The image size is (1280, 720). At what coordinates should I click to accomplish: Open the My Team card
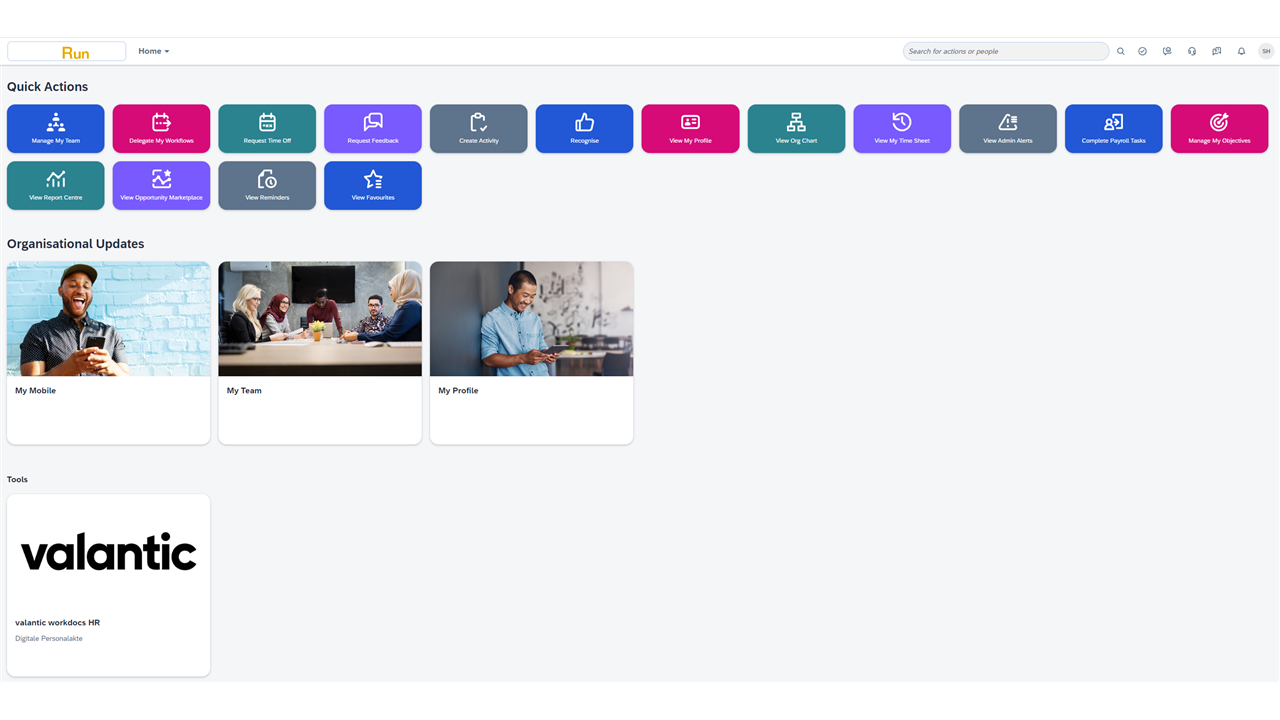pyautogui.click(x=319, y=352)
